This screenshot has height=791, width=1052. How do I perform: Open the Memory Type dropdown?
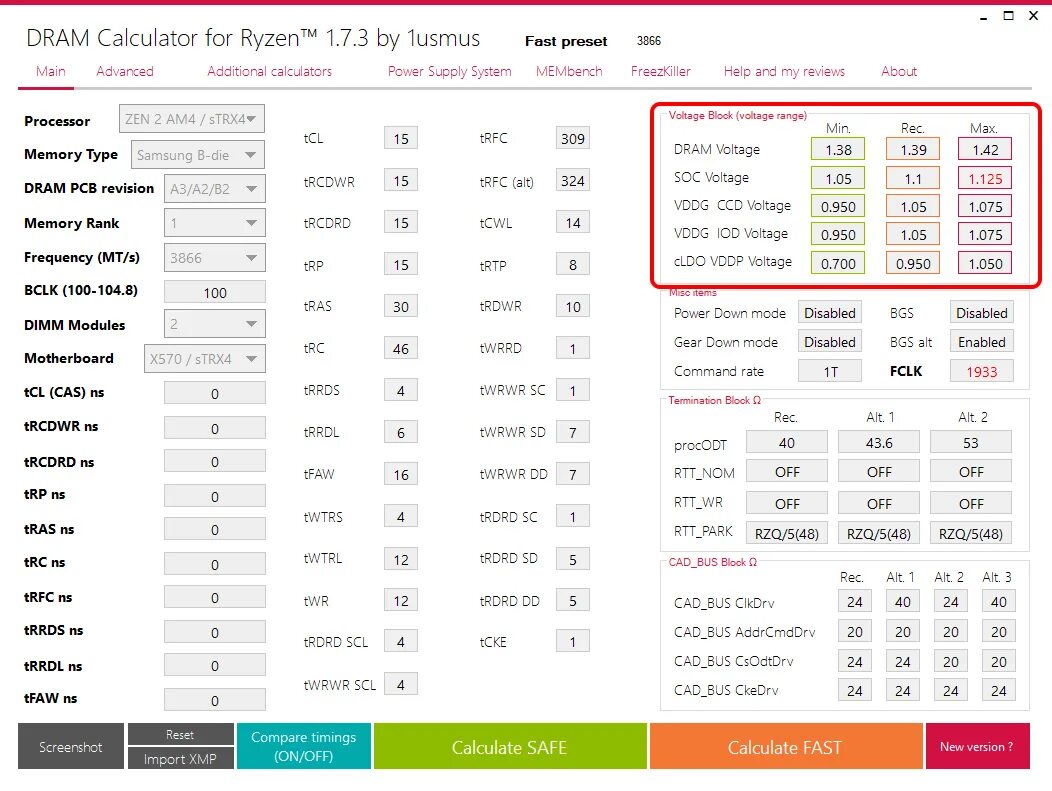196,154
